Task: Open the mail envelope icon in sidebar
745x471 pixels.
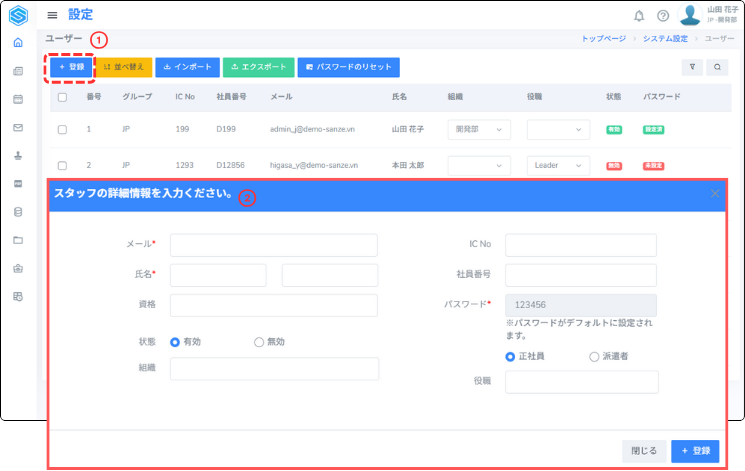Action: 18,127
